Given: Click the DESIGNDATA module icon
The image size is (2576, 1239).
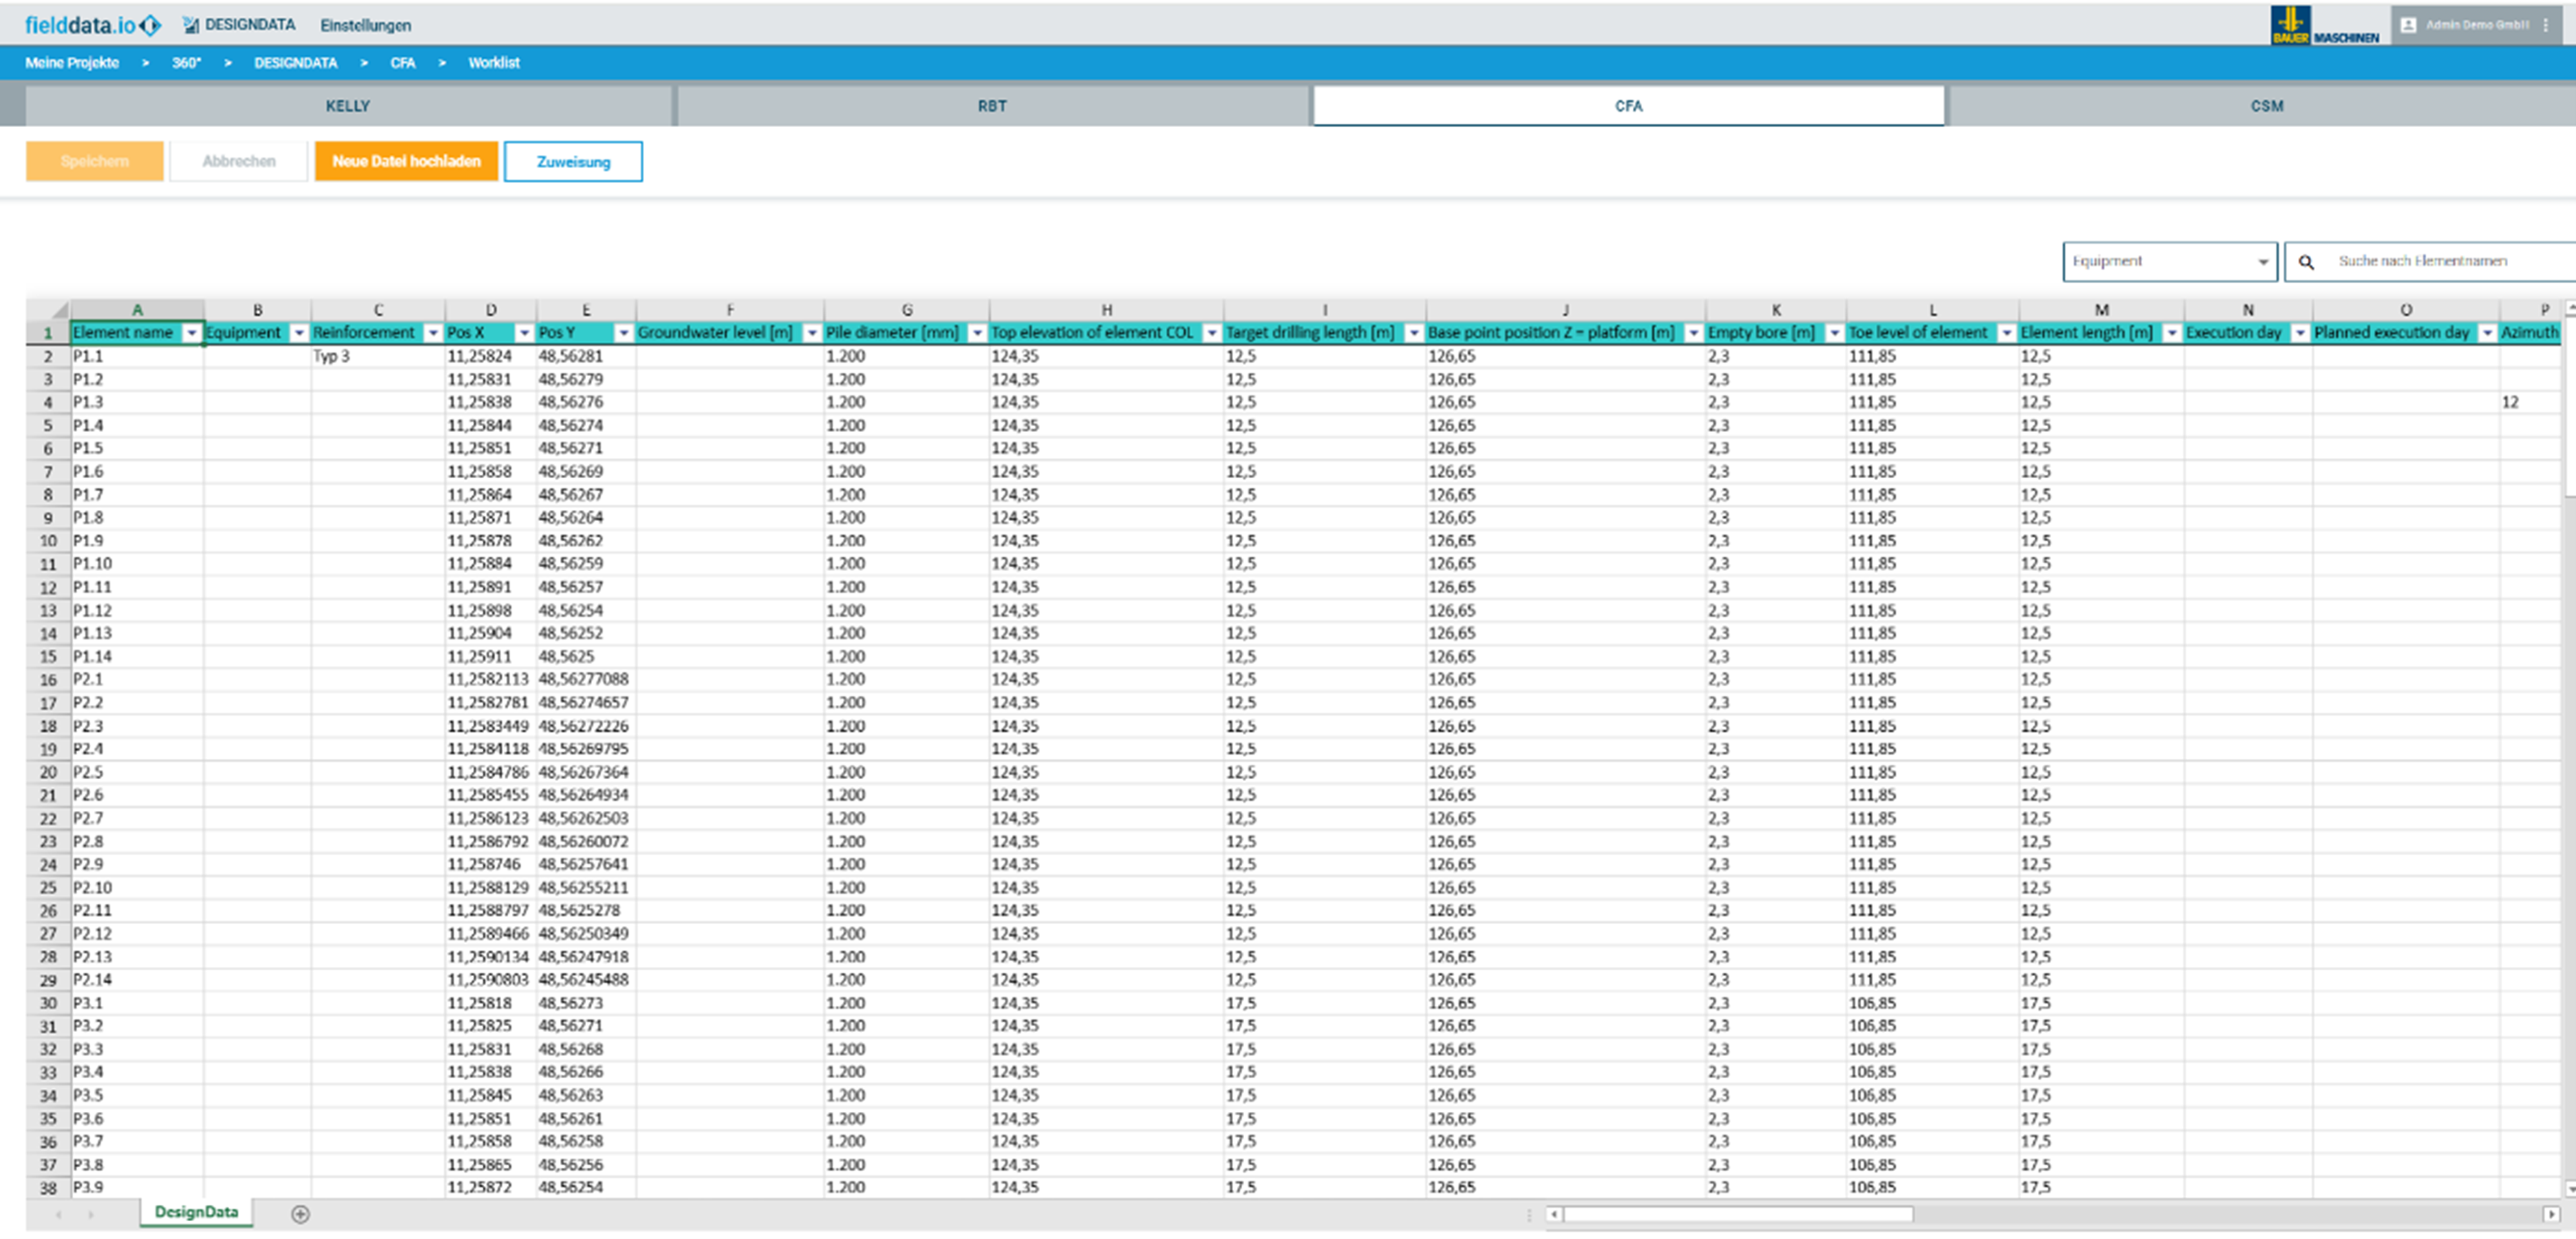Looking at the screenshot, I should coord(191,24).
